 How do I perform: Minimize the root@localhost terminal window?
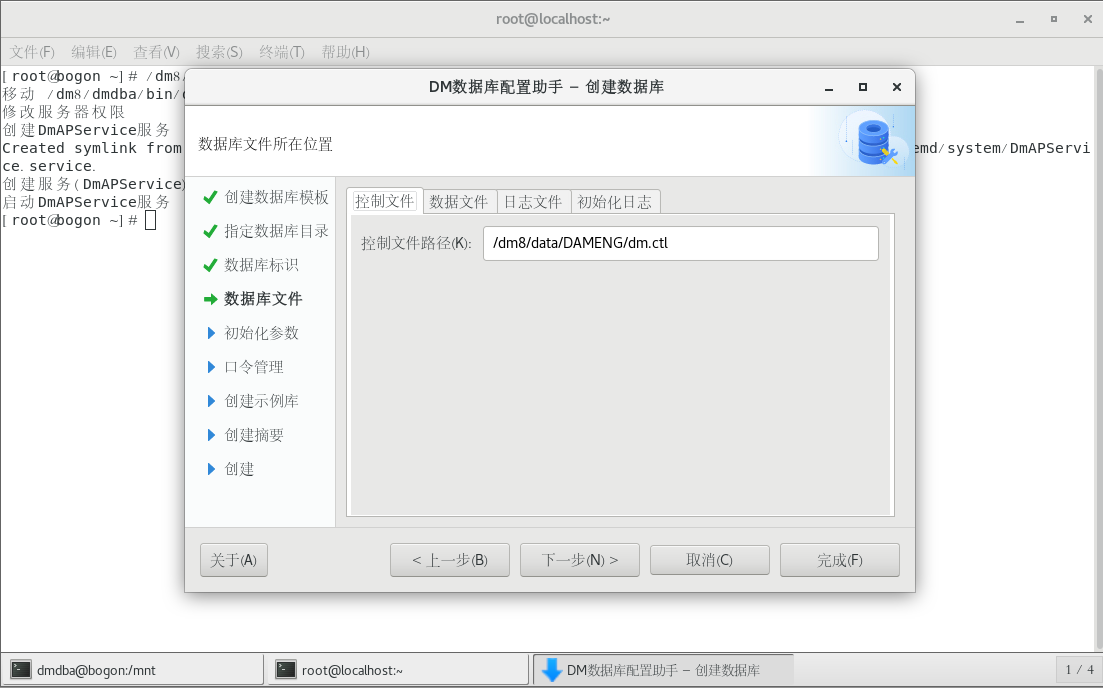tap(1020, 20)
